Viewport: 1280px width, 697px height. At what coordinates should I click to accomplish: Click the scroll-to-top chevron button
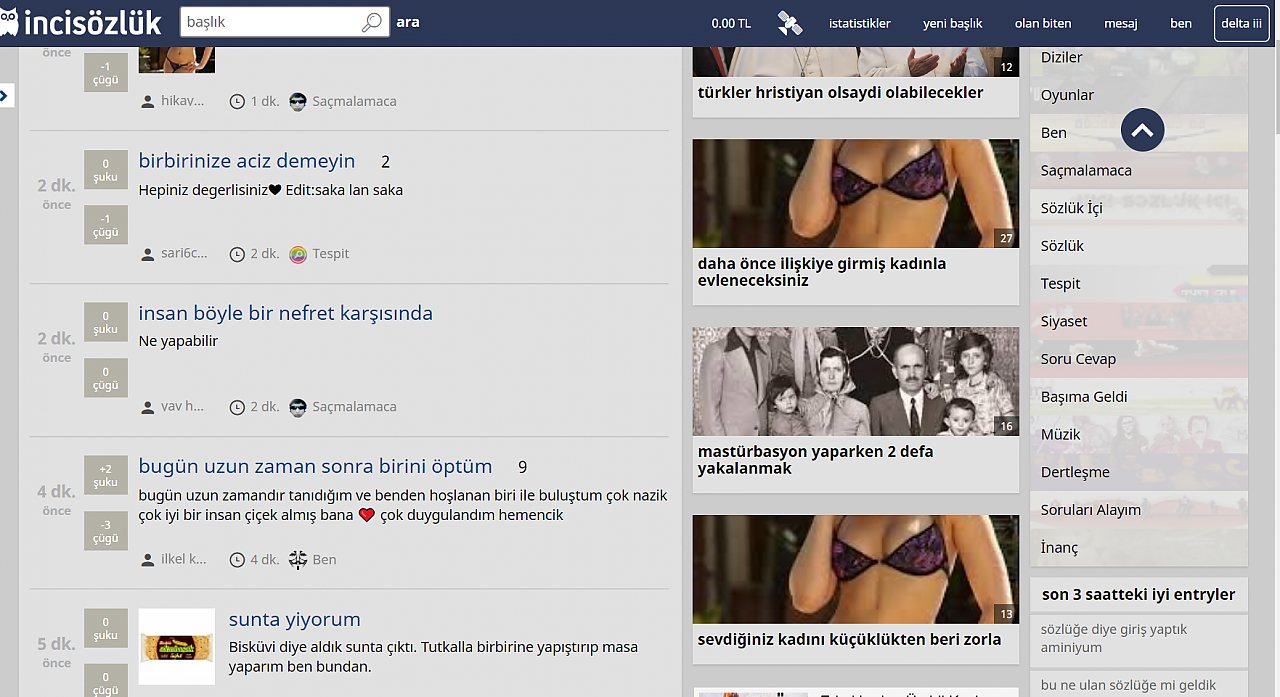(1143, 130)
